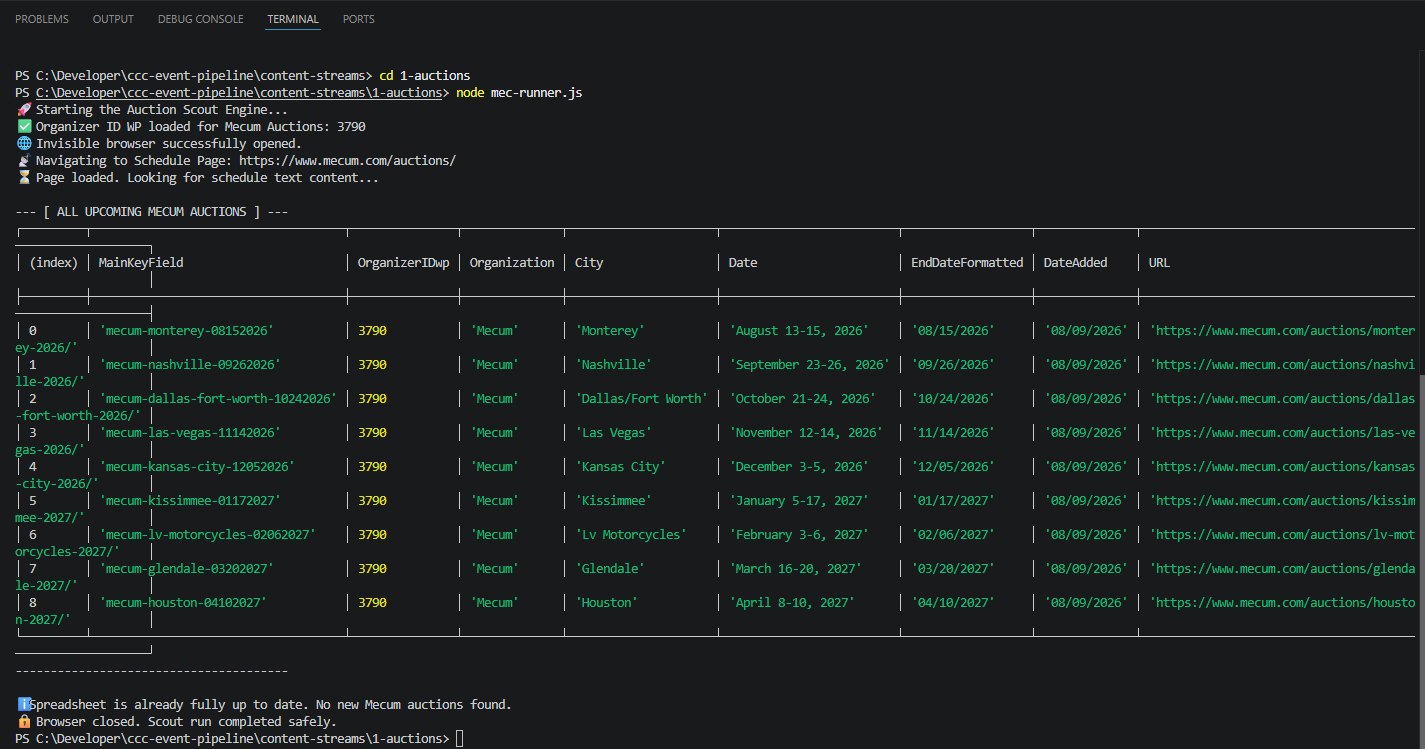Place cursor at the final terminal prompt
The image size is (1425, 749).
coord(459,739)
